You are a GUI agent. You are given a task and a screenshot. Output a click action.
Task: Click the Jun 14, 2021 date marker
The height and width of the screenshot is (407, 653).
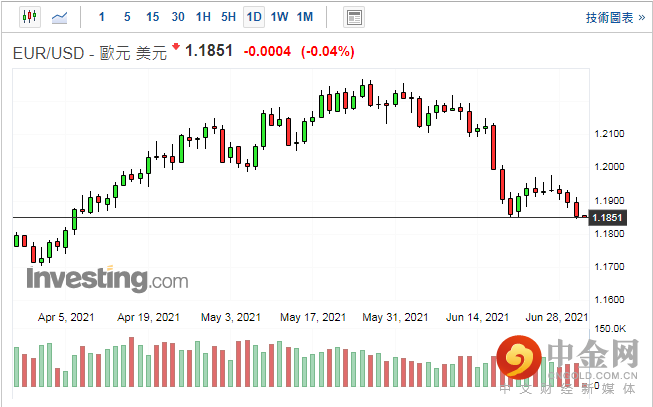(476, 317)
